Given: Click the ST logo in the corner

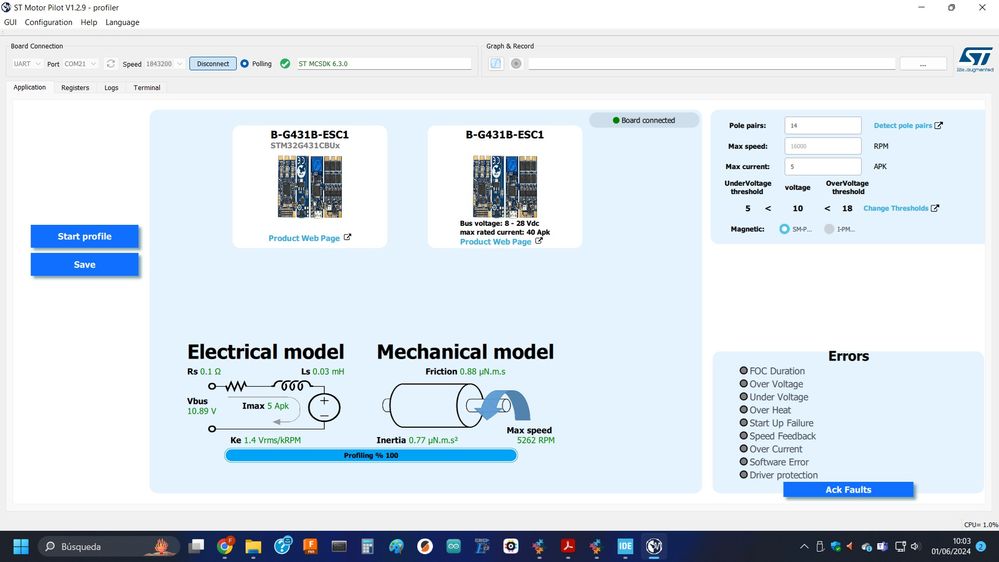Looking at the screenshot, I should [x=975, y=59].
